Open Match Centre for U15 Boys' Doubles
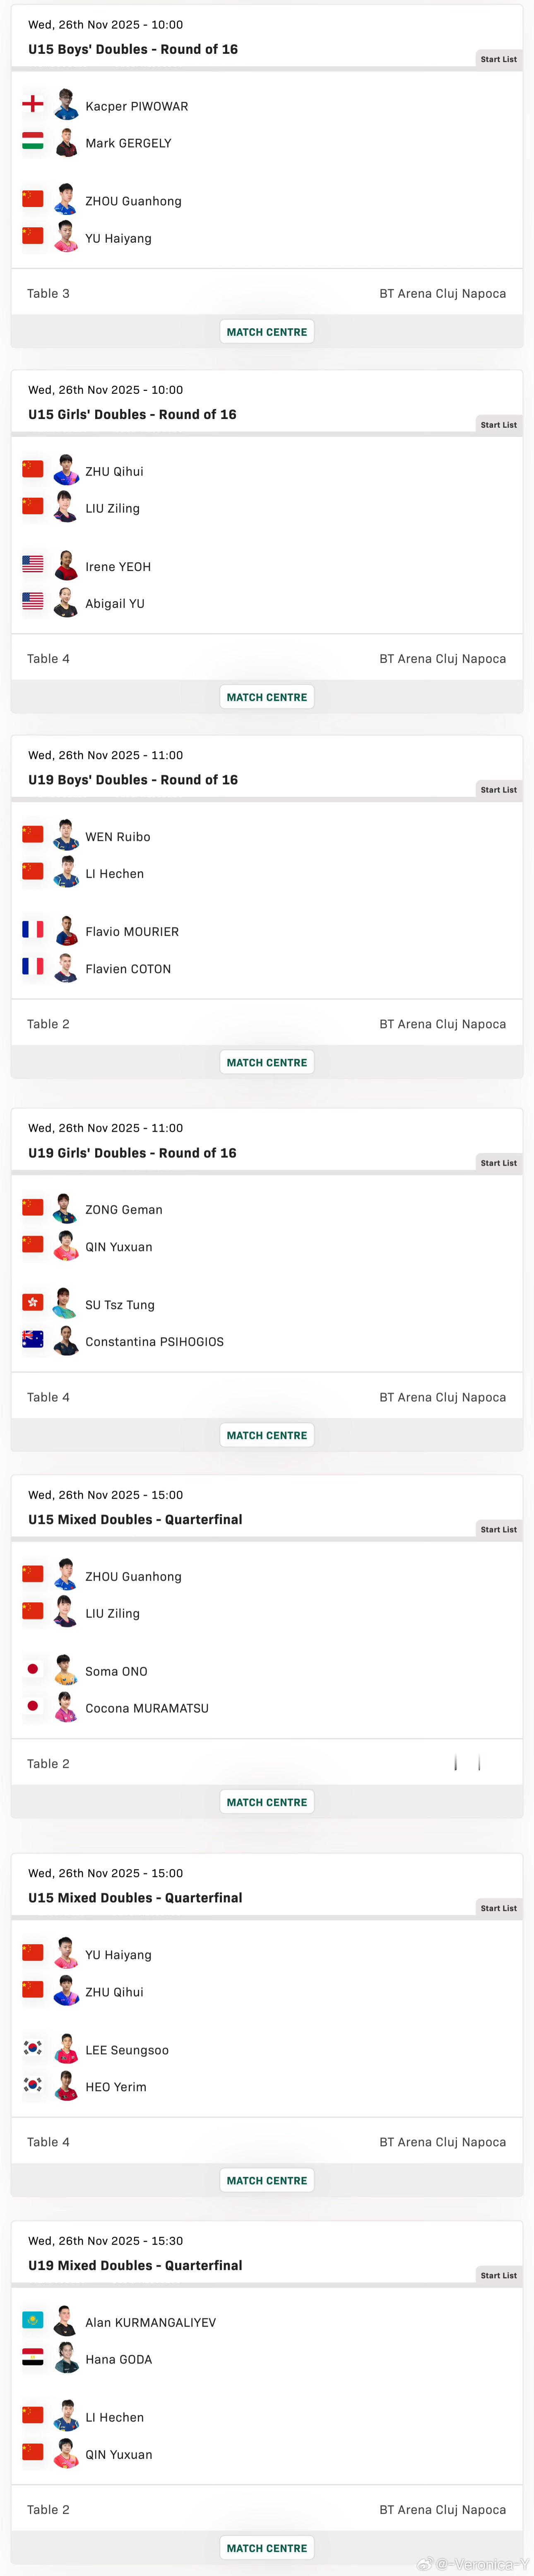Viewport: 534px width, 2576px height. [267, 332]
